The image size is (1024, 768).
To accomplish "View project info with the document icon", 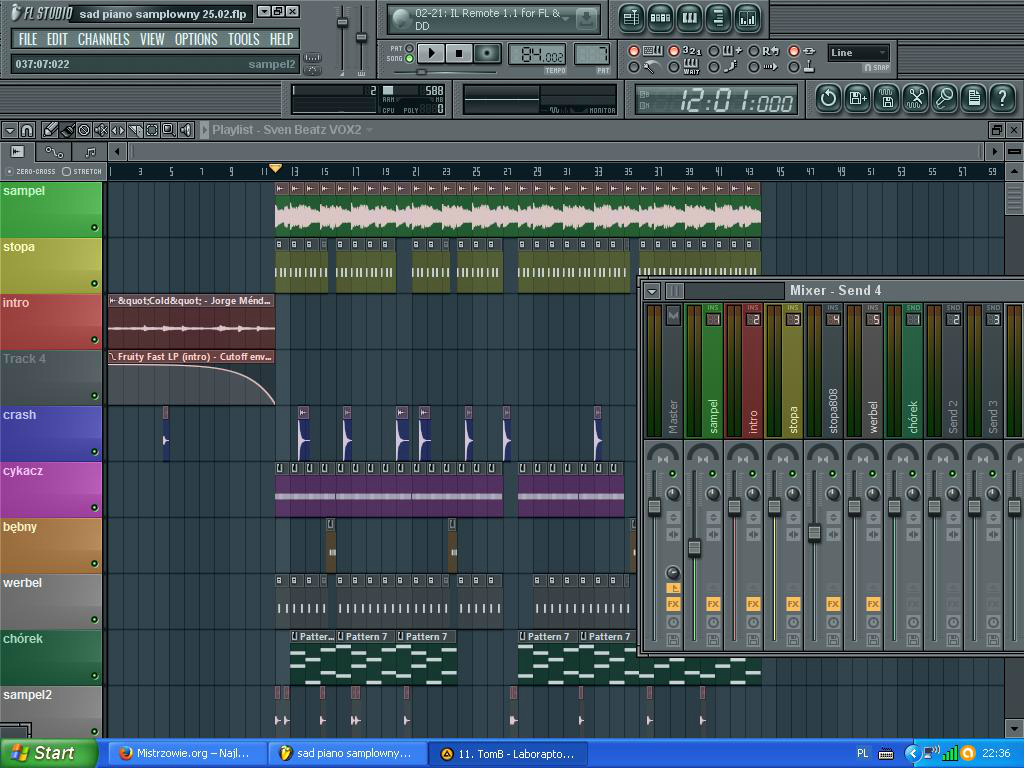I will [x=974, y=99].
